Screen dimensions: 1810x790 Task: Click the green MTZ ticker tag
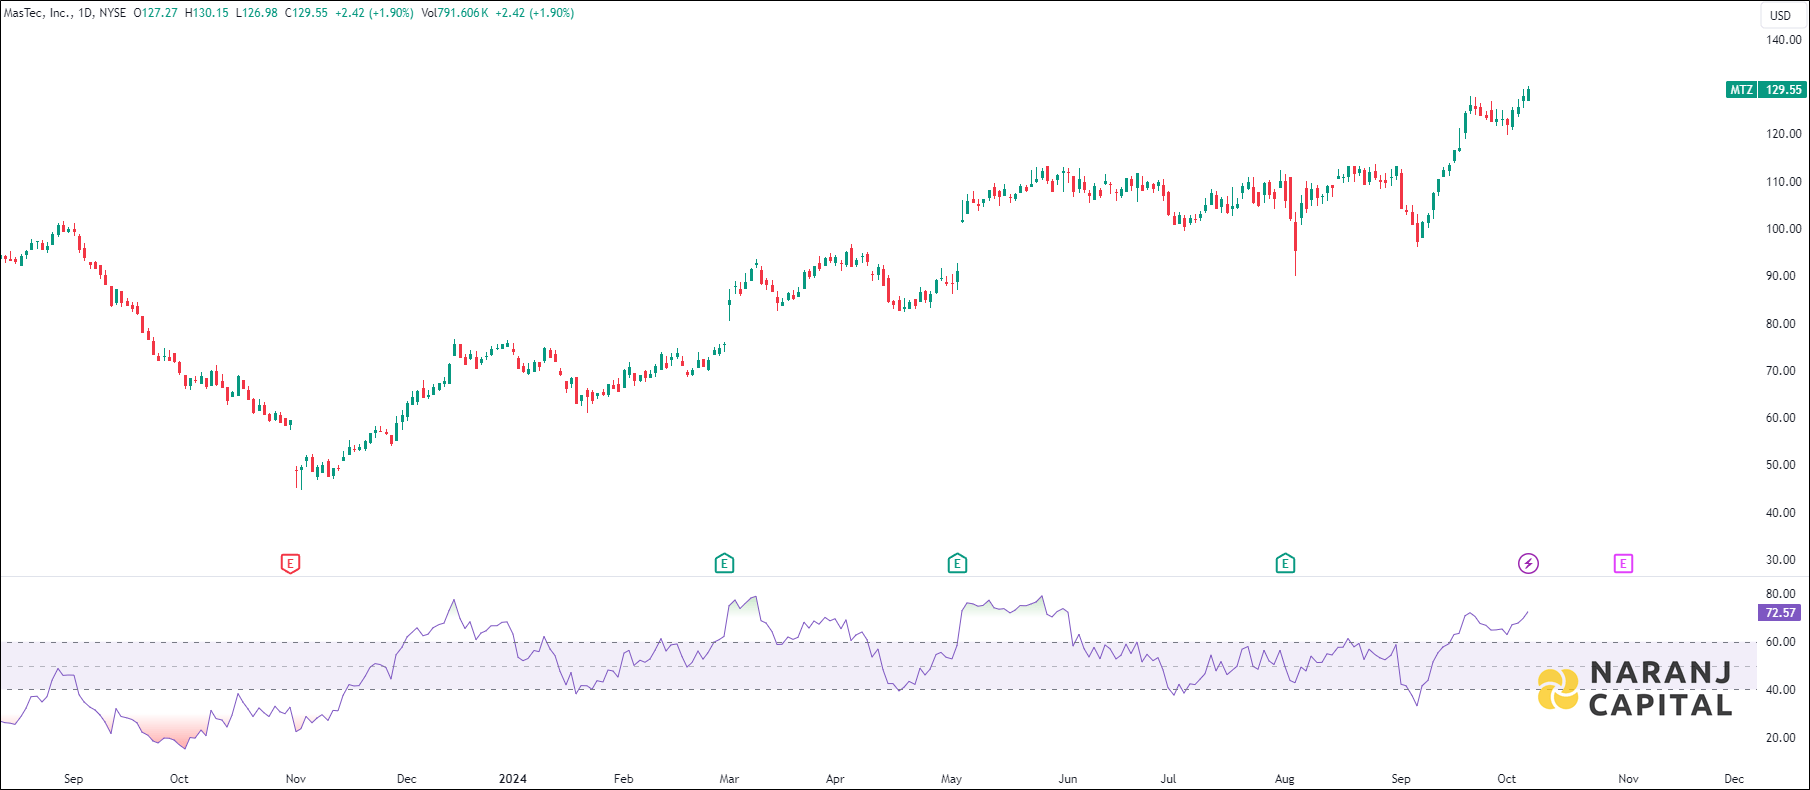pyautogui.click(x=1741, y=90)
